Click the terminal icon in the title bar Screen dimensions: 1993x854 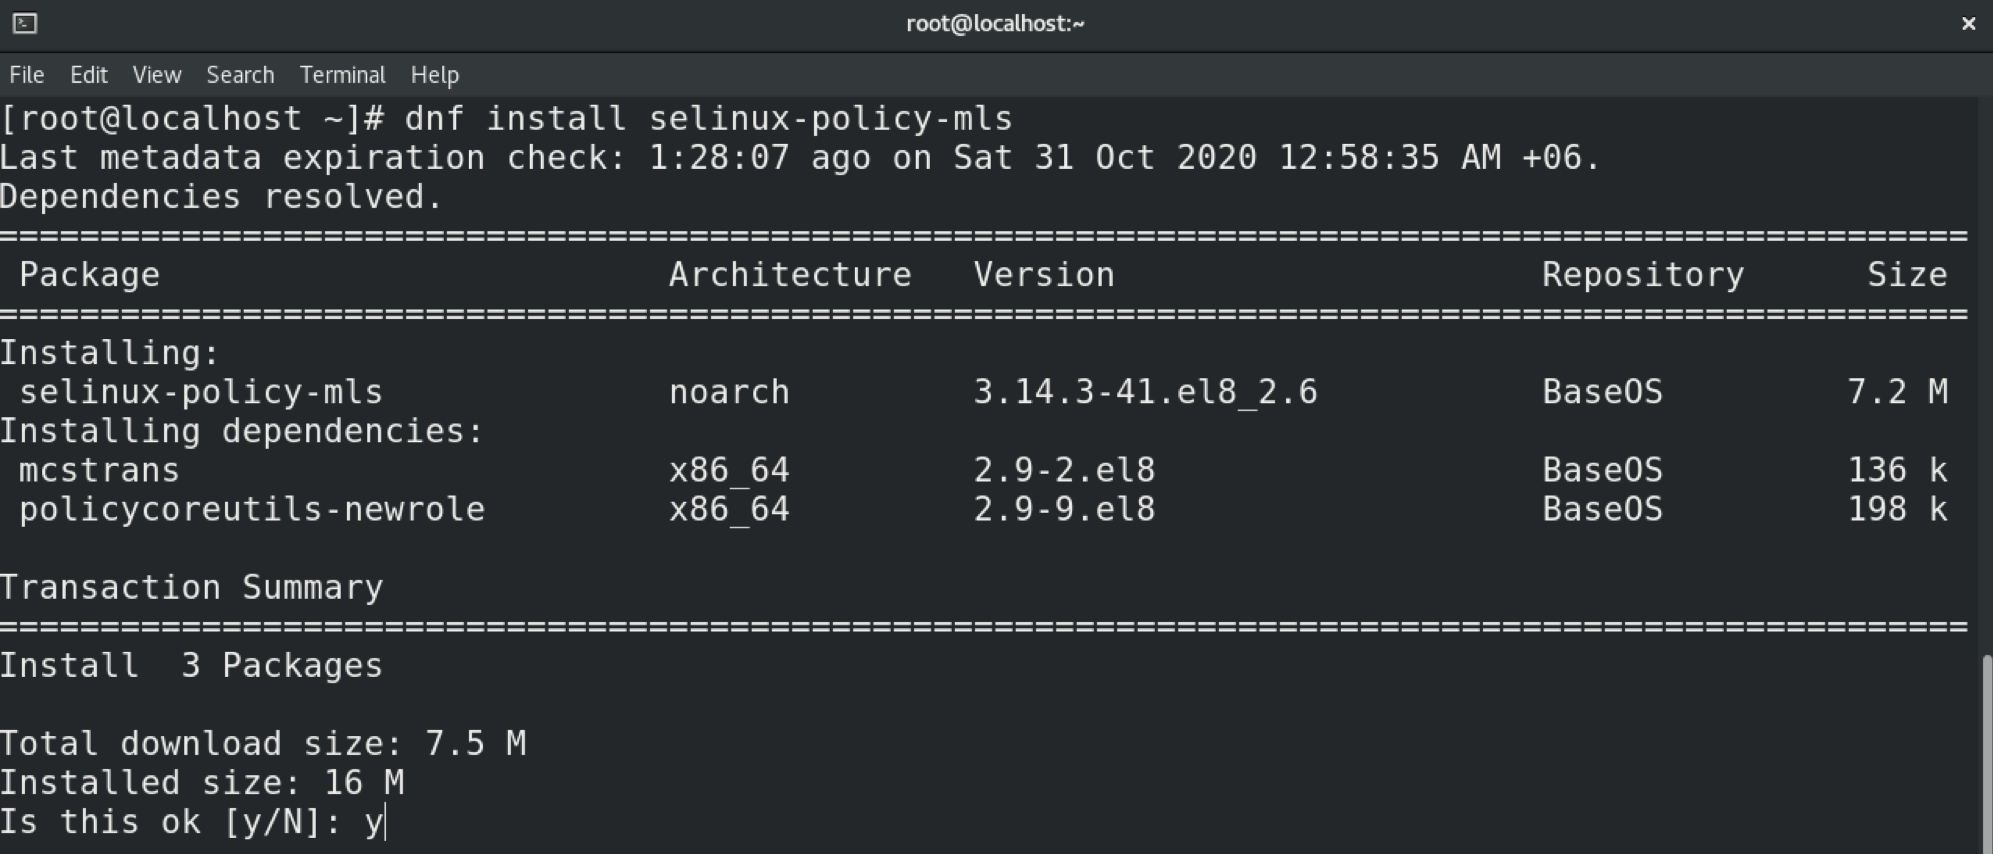25,23
